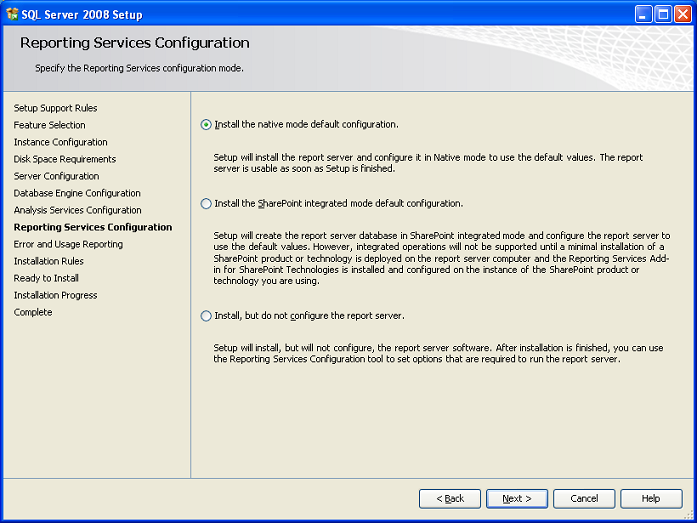Jump to Disk Space Requirements step
697x523 pixels.
coord(65,159)
